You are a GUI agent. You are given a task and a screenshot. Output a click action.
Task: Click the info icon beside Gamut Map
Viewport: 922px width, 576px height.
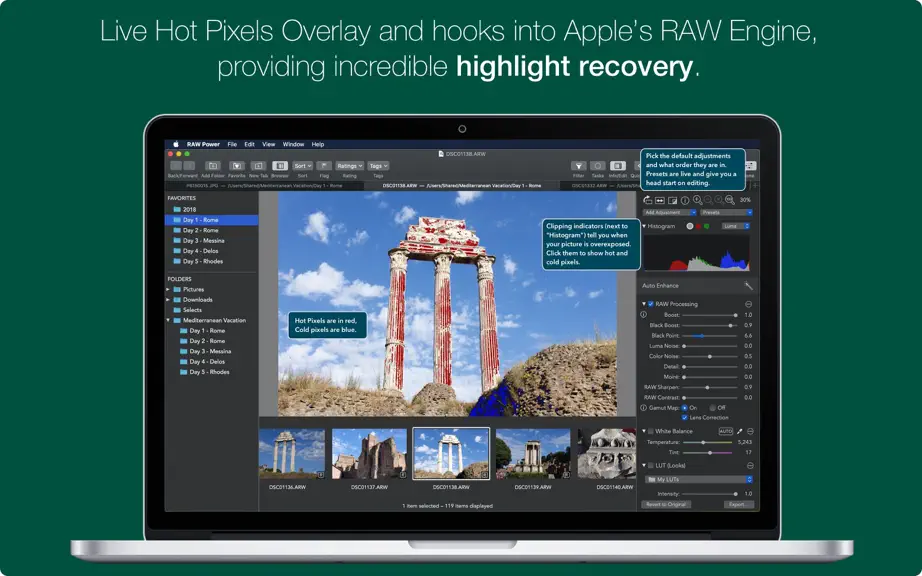coord(643,408)
